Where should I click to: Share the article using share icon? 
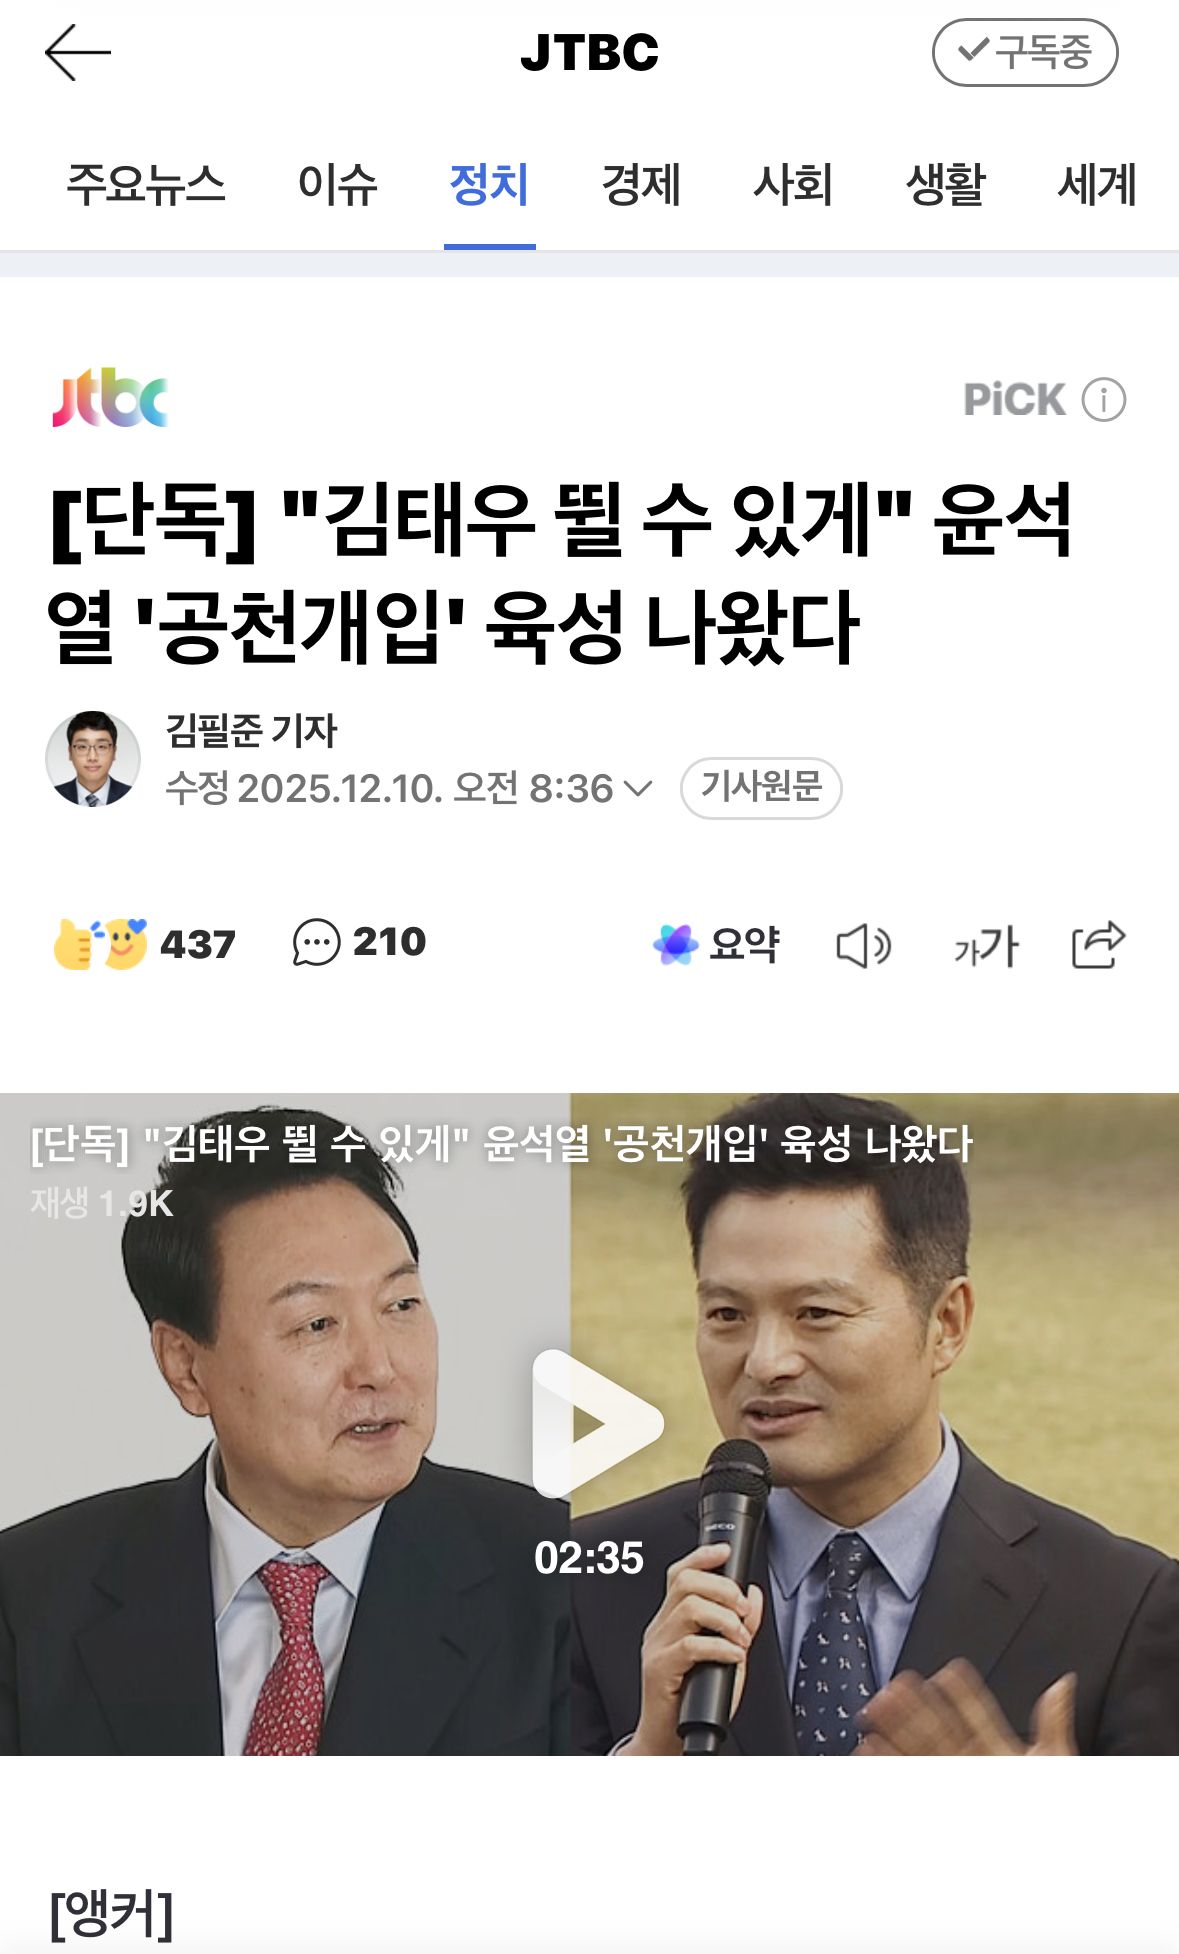tap(1098, 944)
